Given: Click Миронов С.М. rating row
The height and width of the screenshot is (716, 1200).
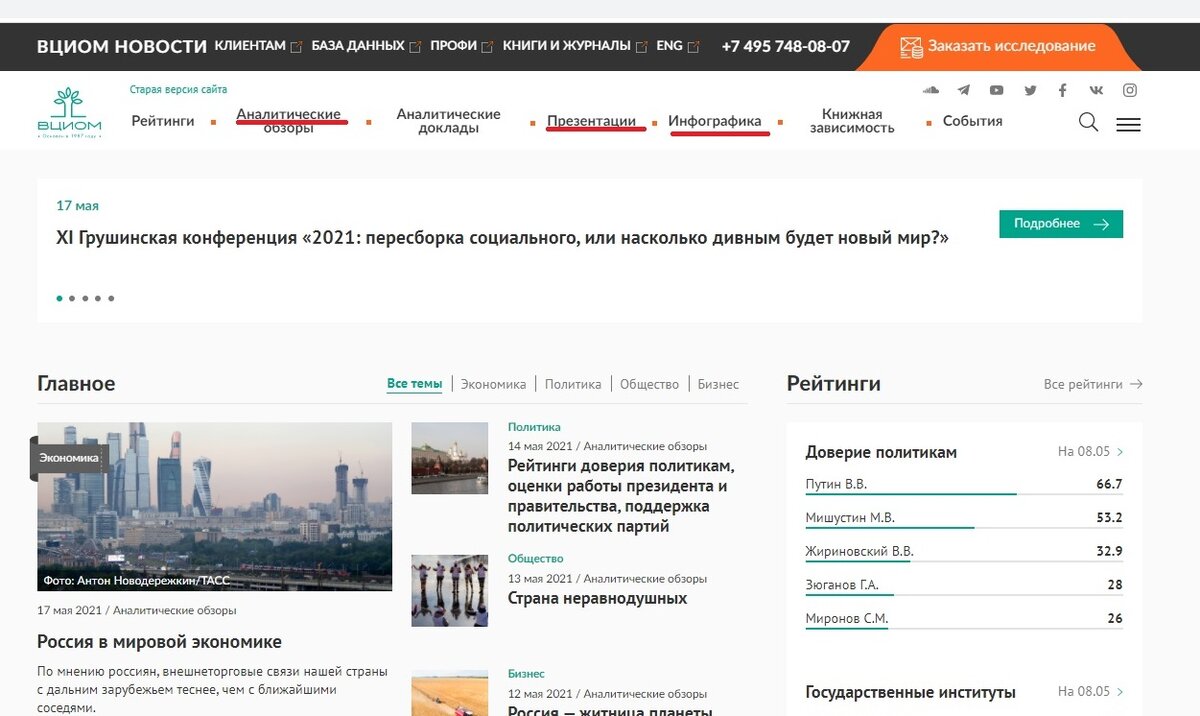Looking at the screenshot, I should click(x=964, y=619).
